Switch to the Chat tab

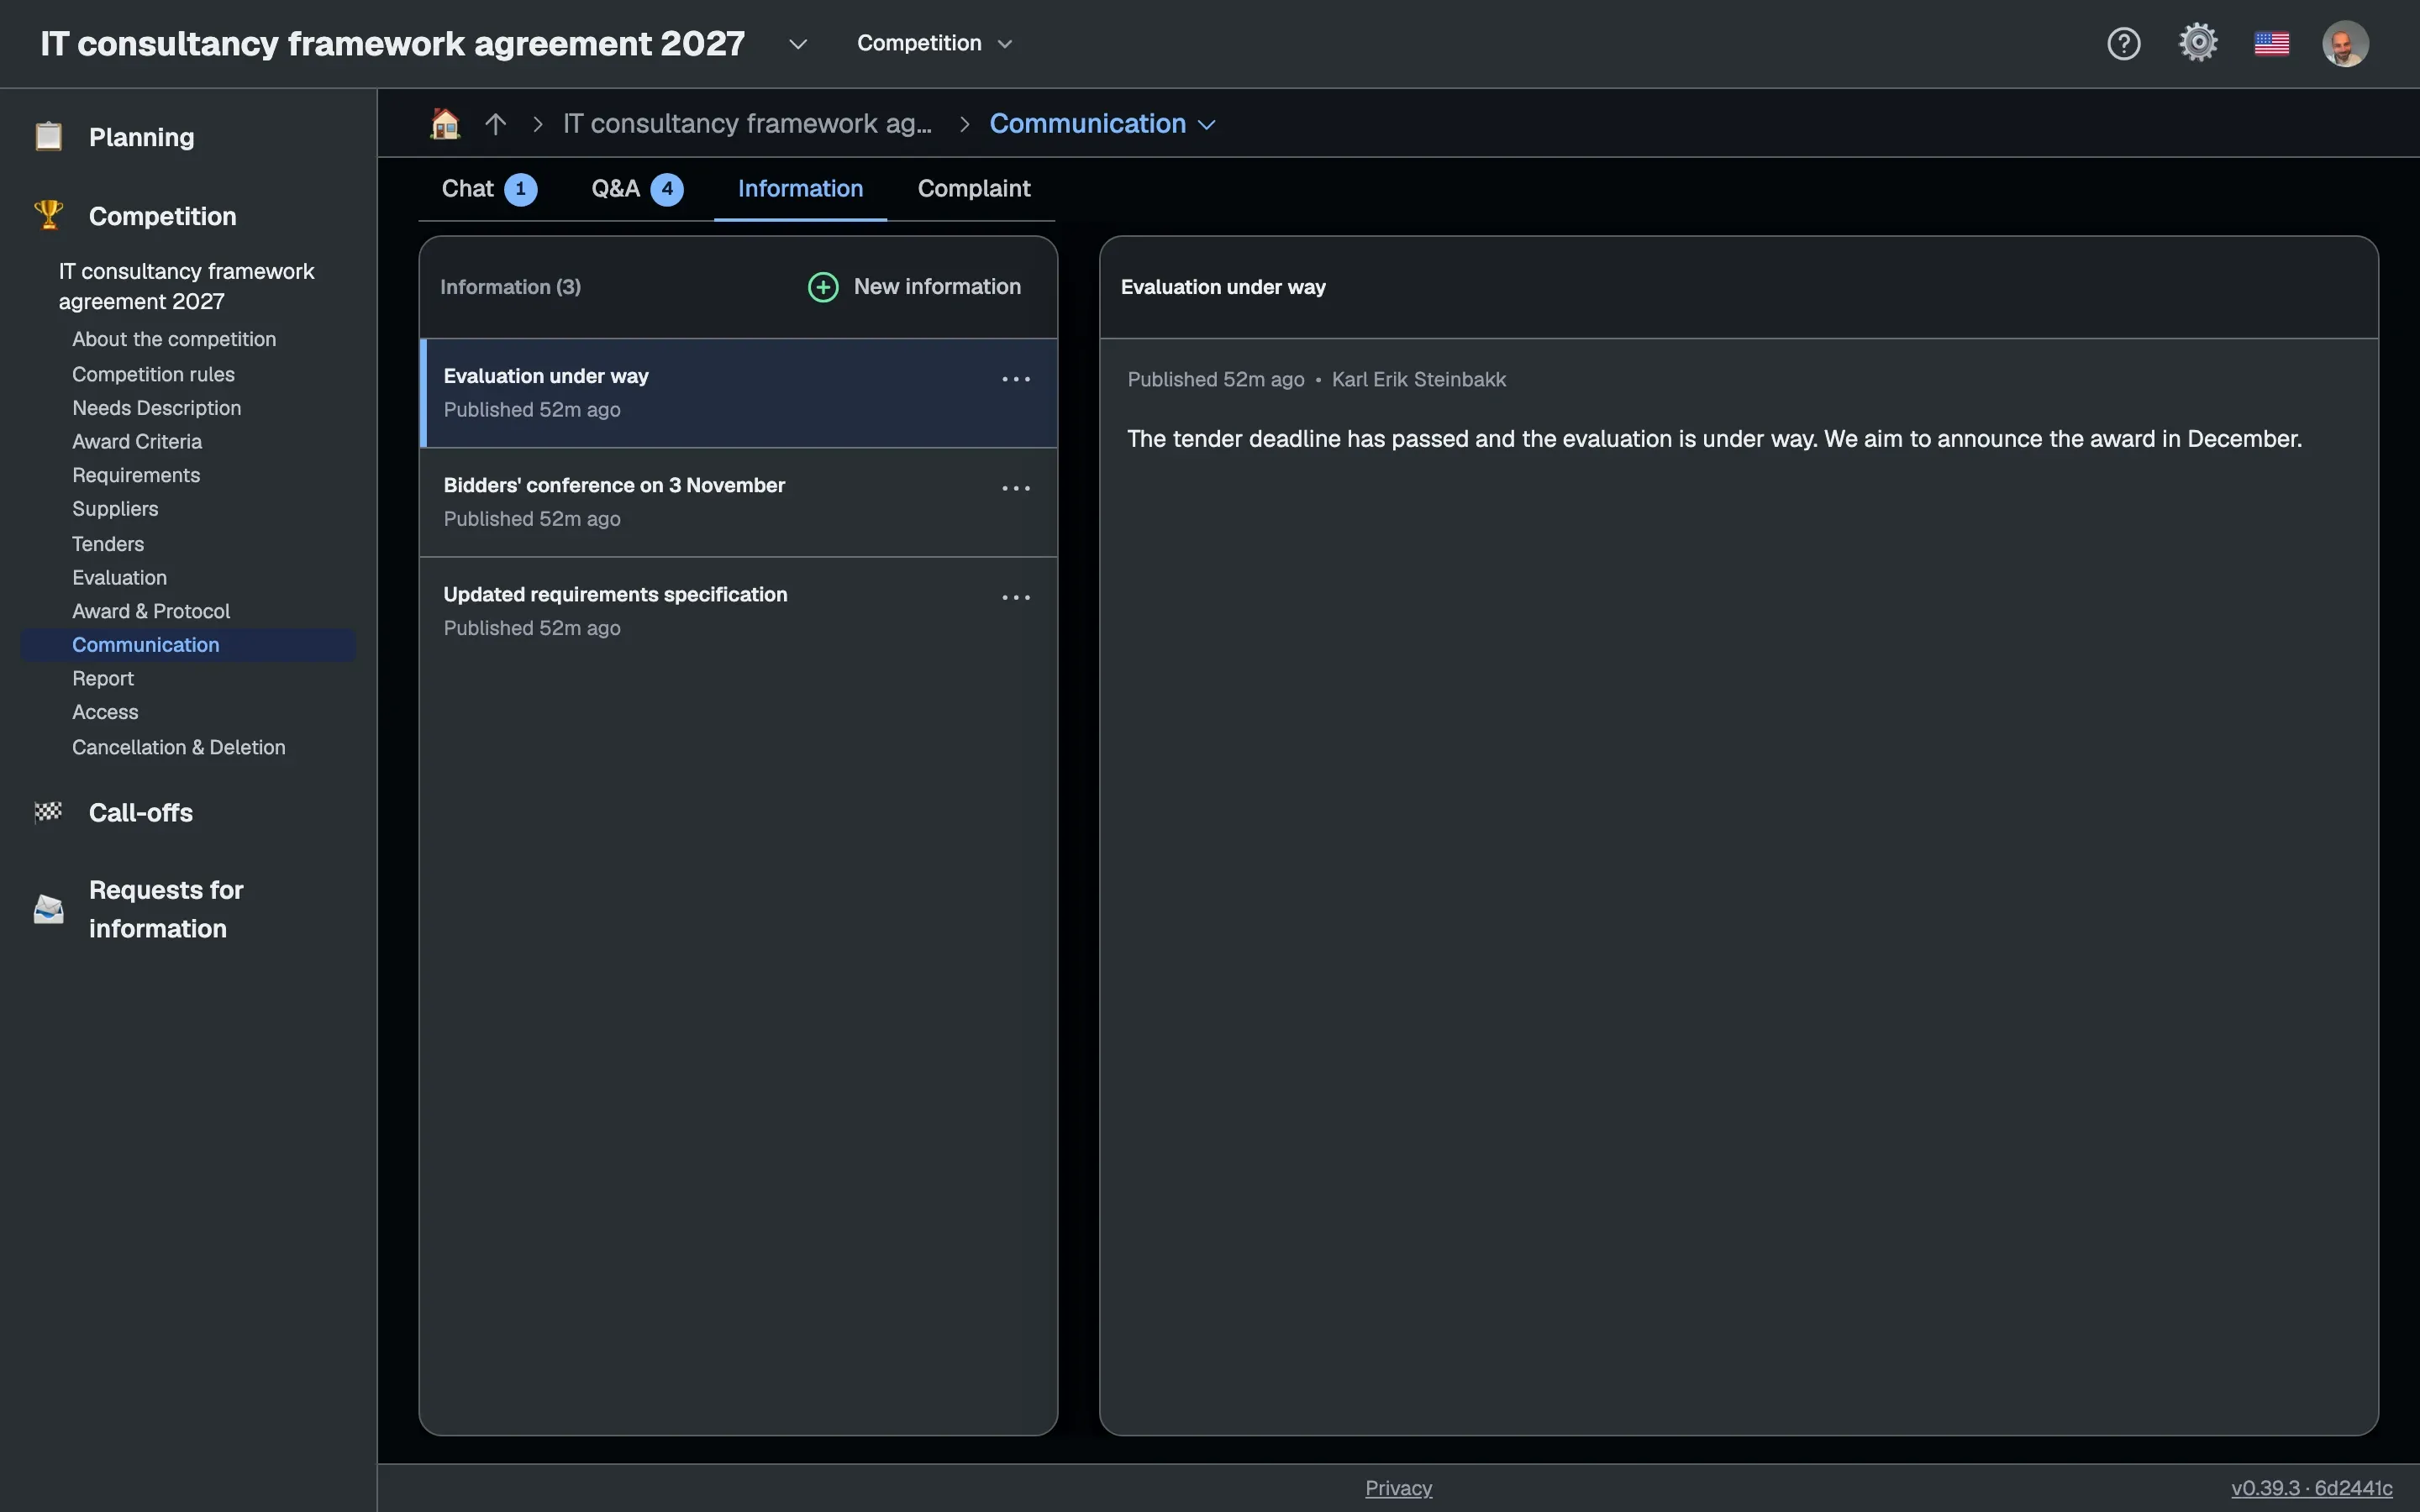(489, 189)
